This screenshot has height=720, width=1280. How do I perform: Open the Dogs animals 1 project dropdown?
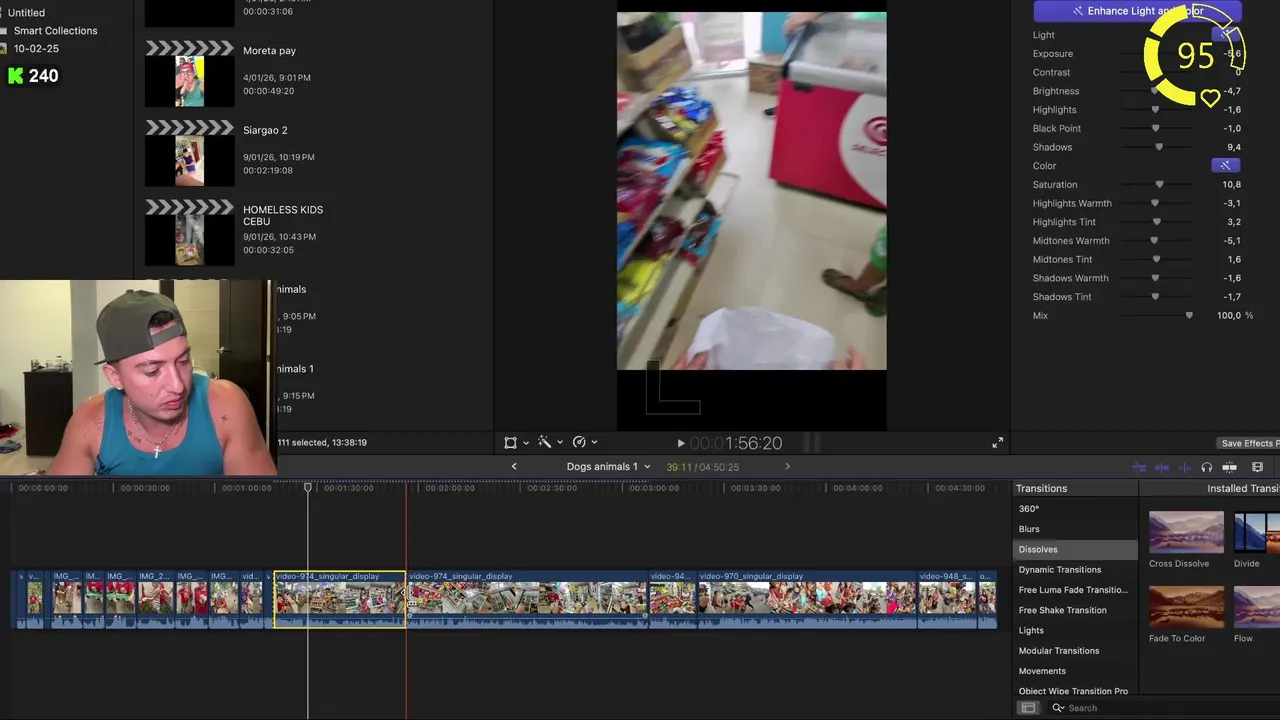pyautogui.click(x=608, y=467)
